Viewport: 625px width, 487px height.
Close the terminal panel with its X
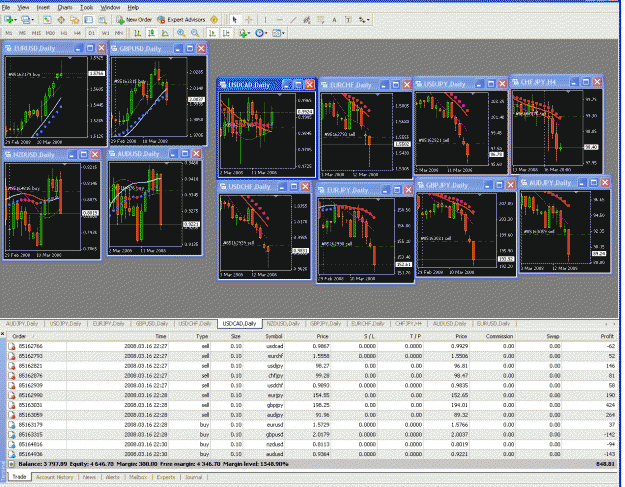tap(3, 334)
